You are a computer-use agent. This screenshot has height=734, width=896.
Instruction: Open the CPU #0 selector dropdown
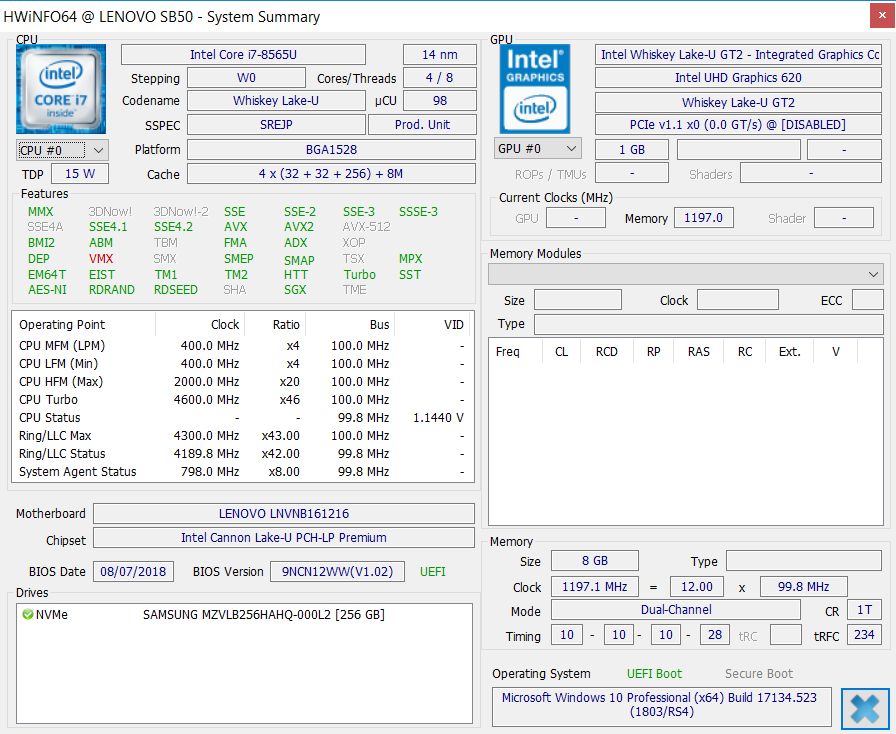[62, 150]
